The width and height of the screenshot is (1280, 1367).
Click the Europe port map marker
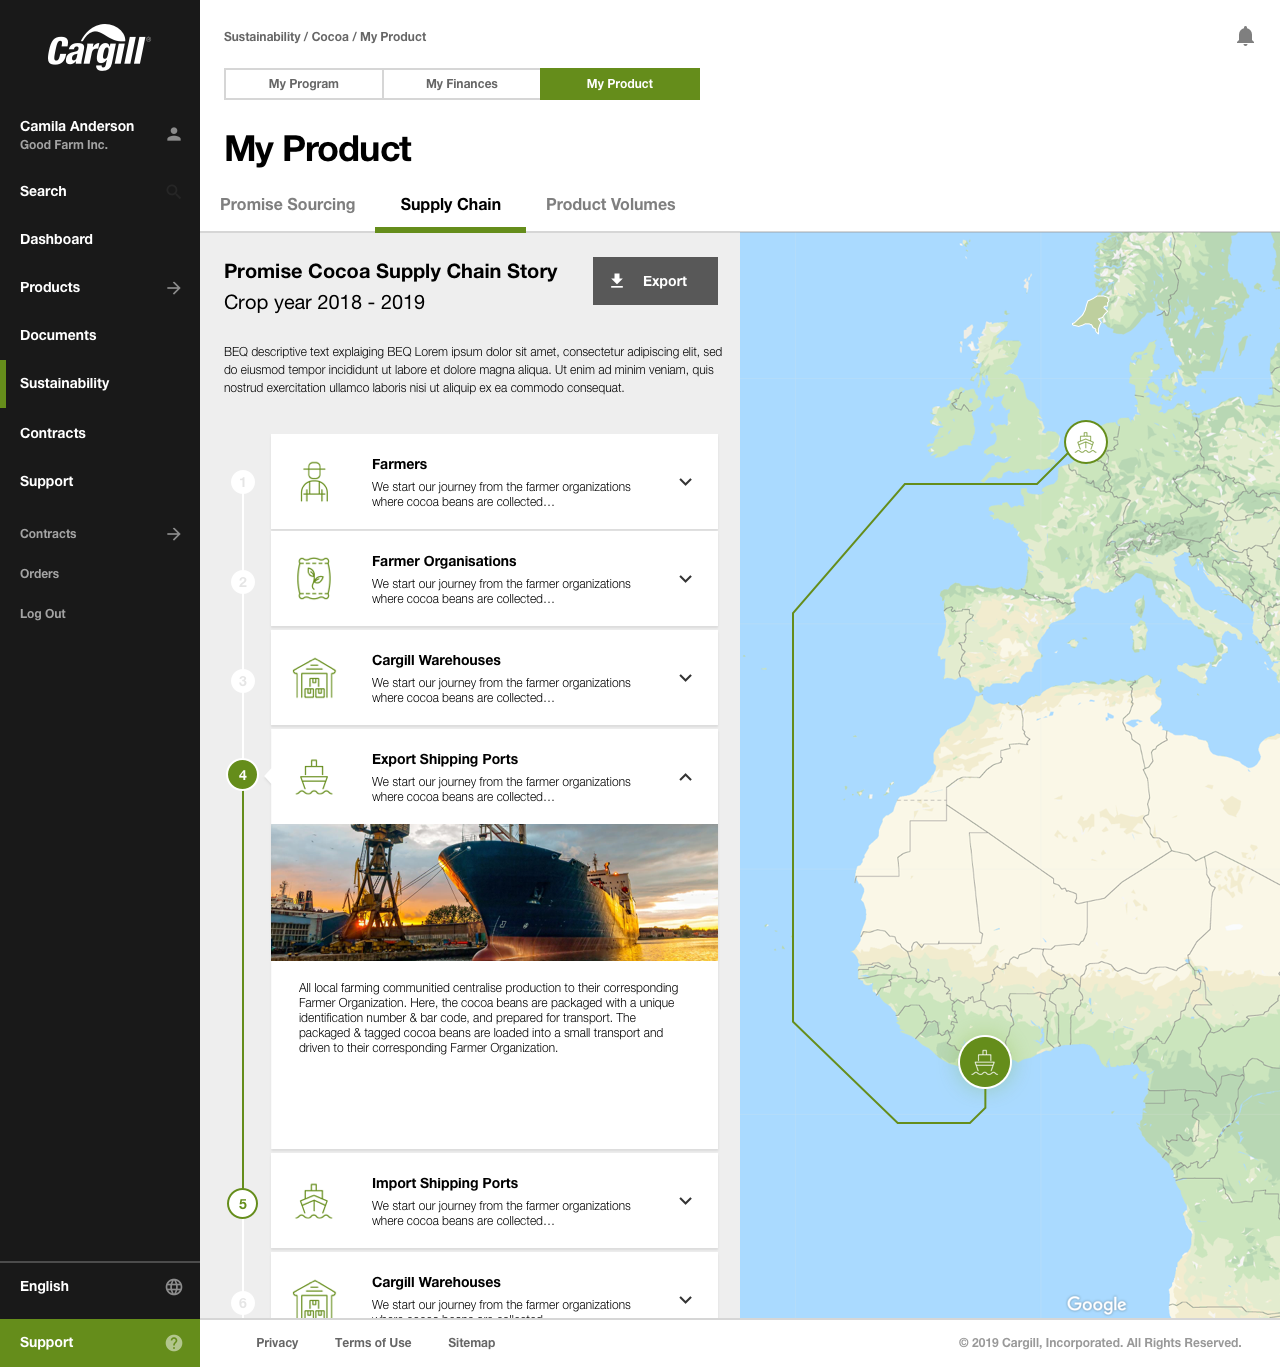[1086, 441]
